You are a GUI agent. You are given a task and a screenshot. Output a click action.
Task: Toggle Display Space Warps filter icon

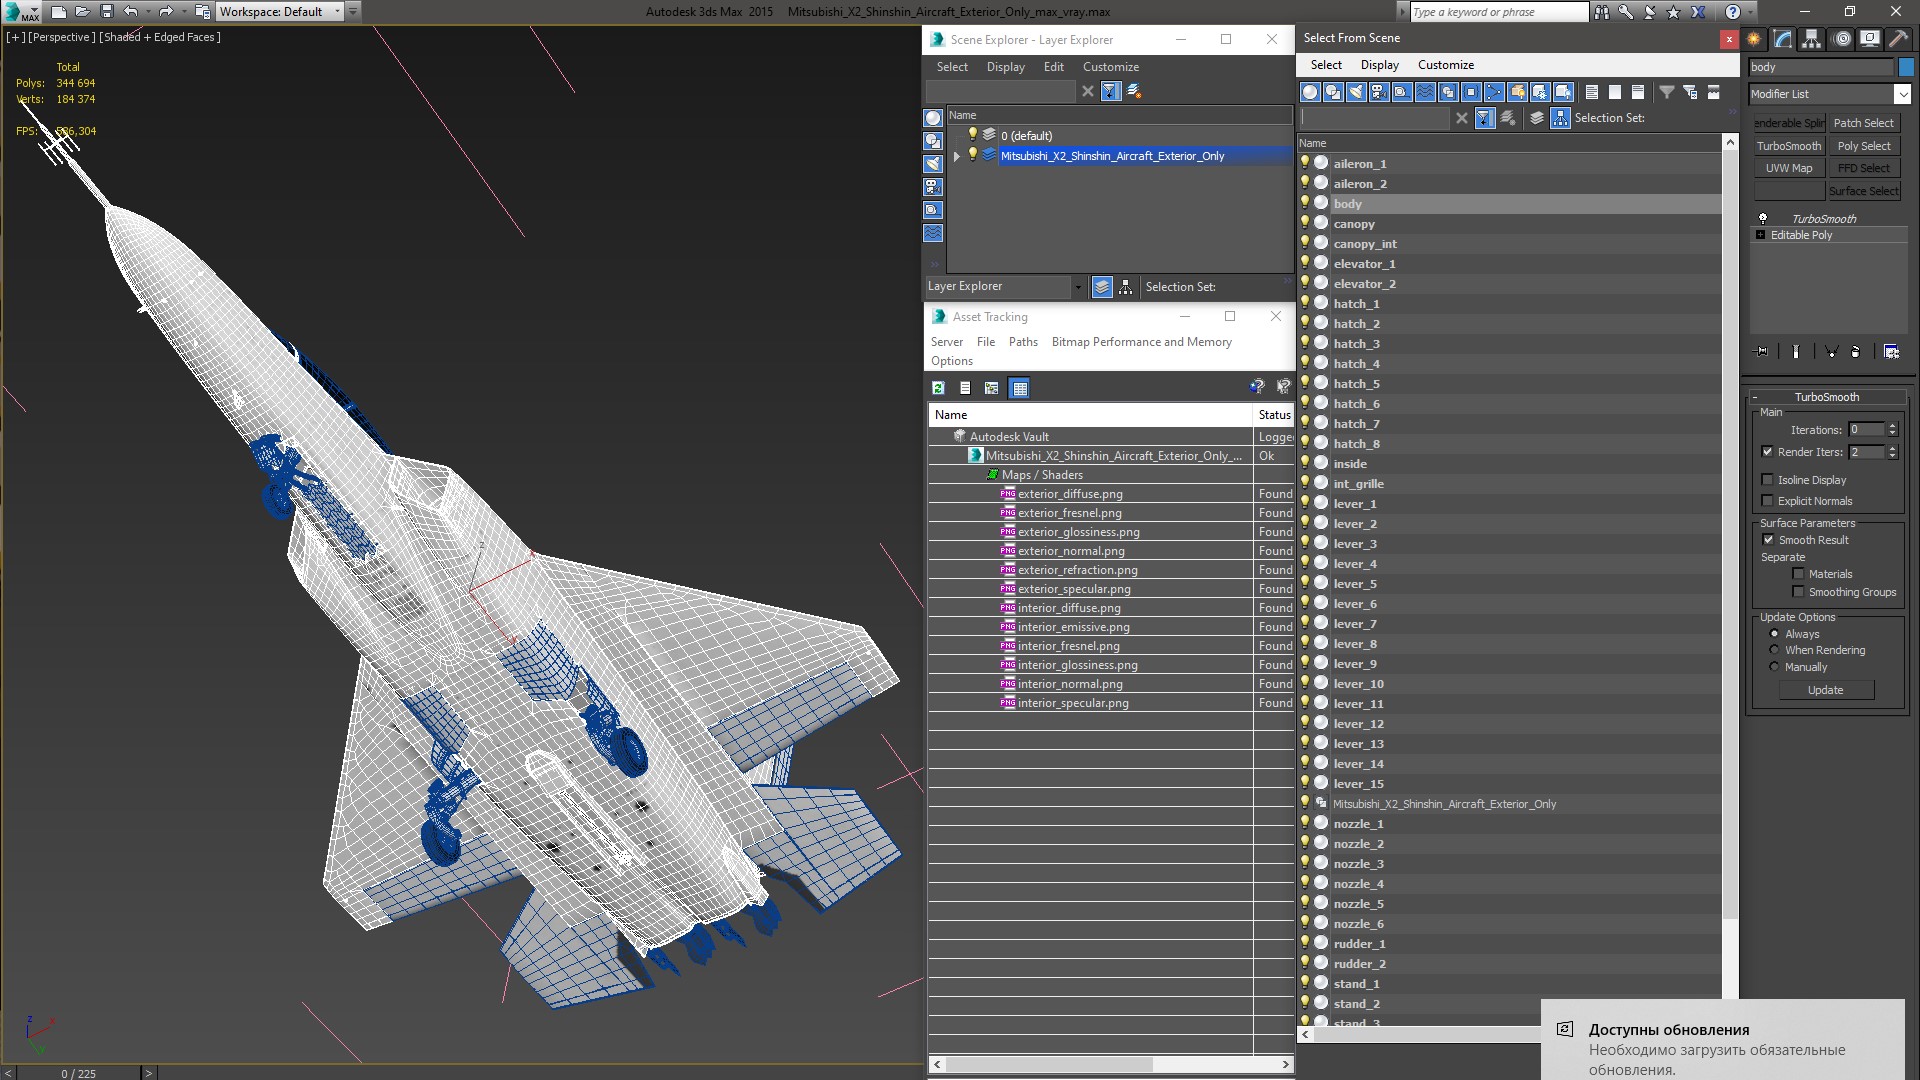coord(1425,92)
